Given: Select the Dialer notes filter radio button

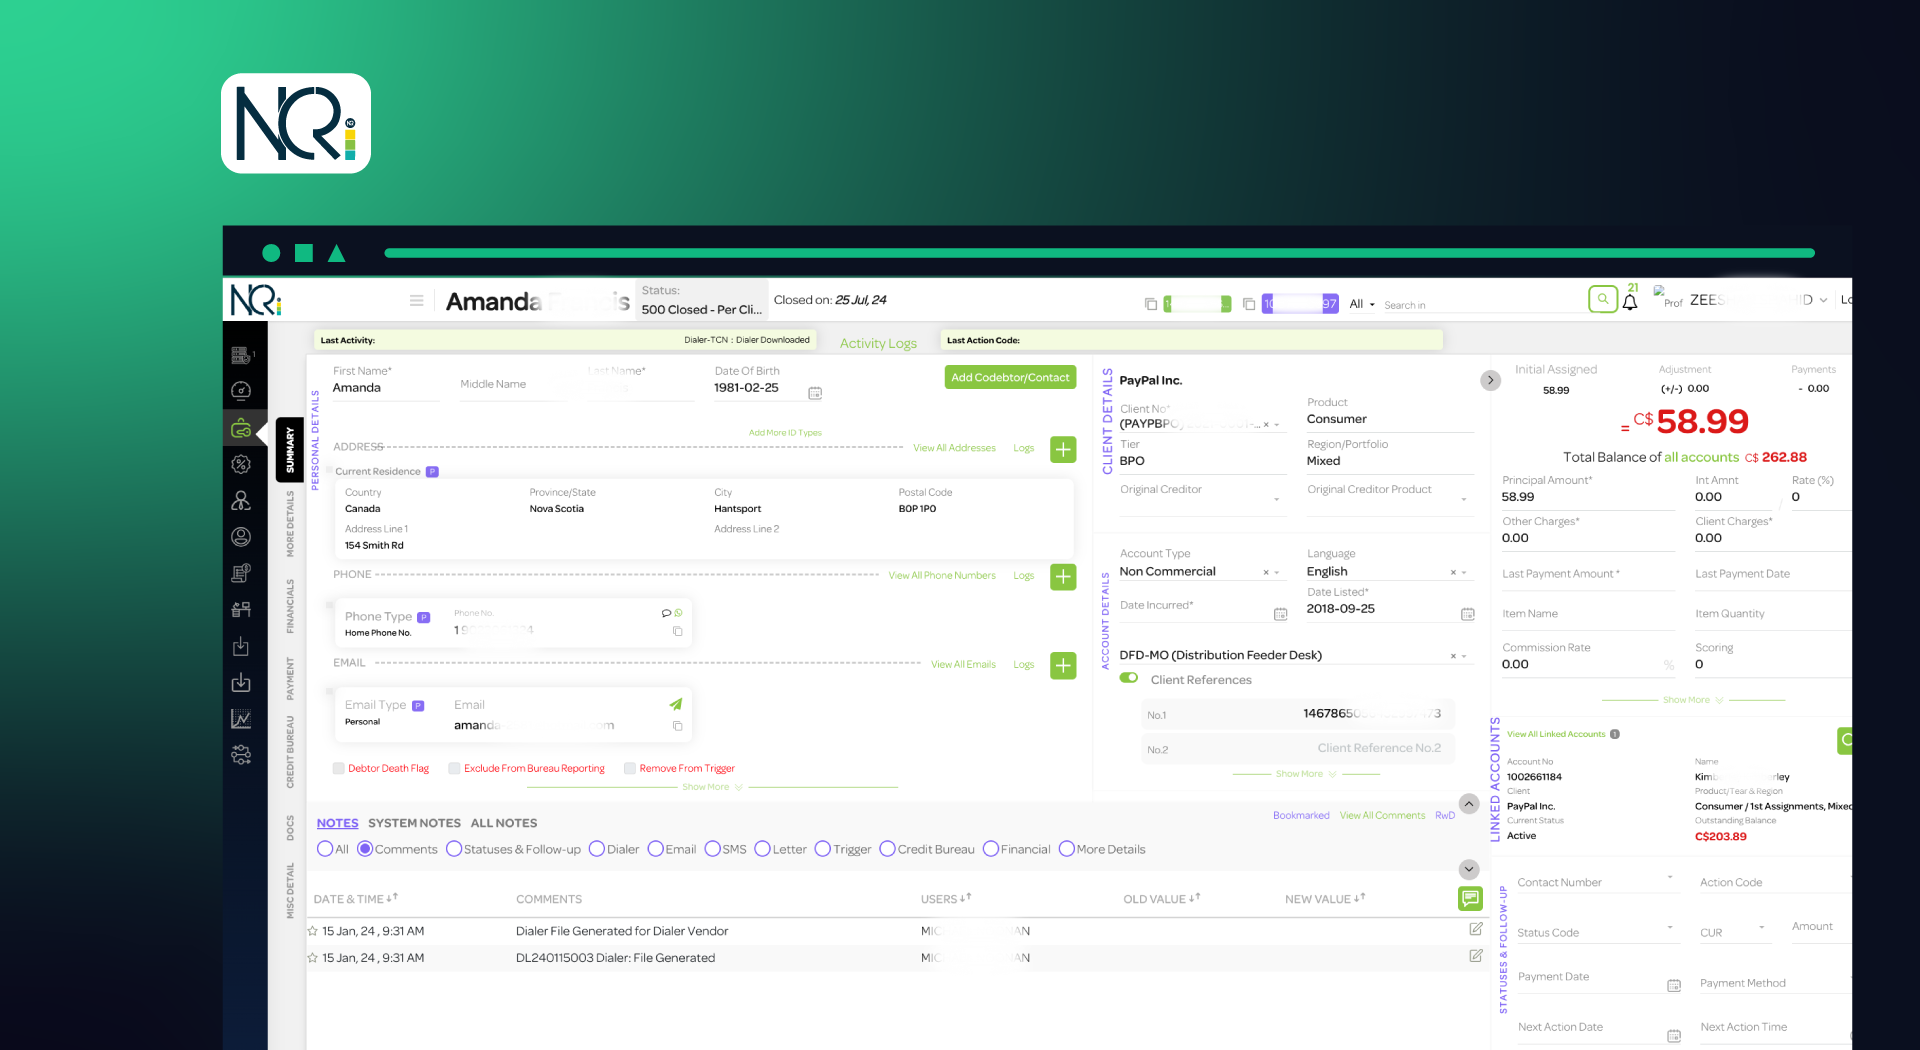Looking at the screenshot, I should pyautogui.click(x=597, y=849).
